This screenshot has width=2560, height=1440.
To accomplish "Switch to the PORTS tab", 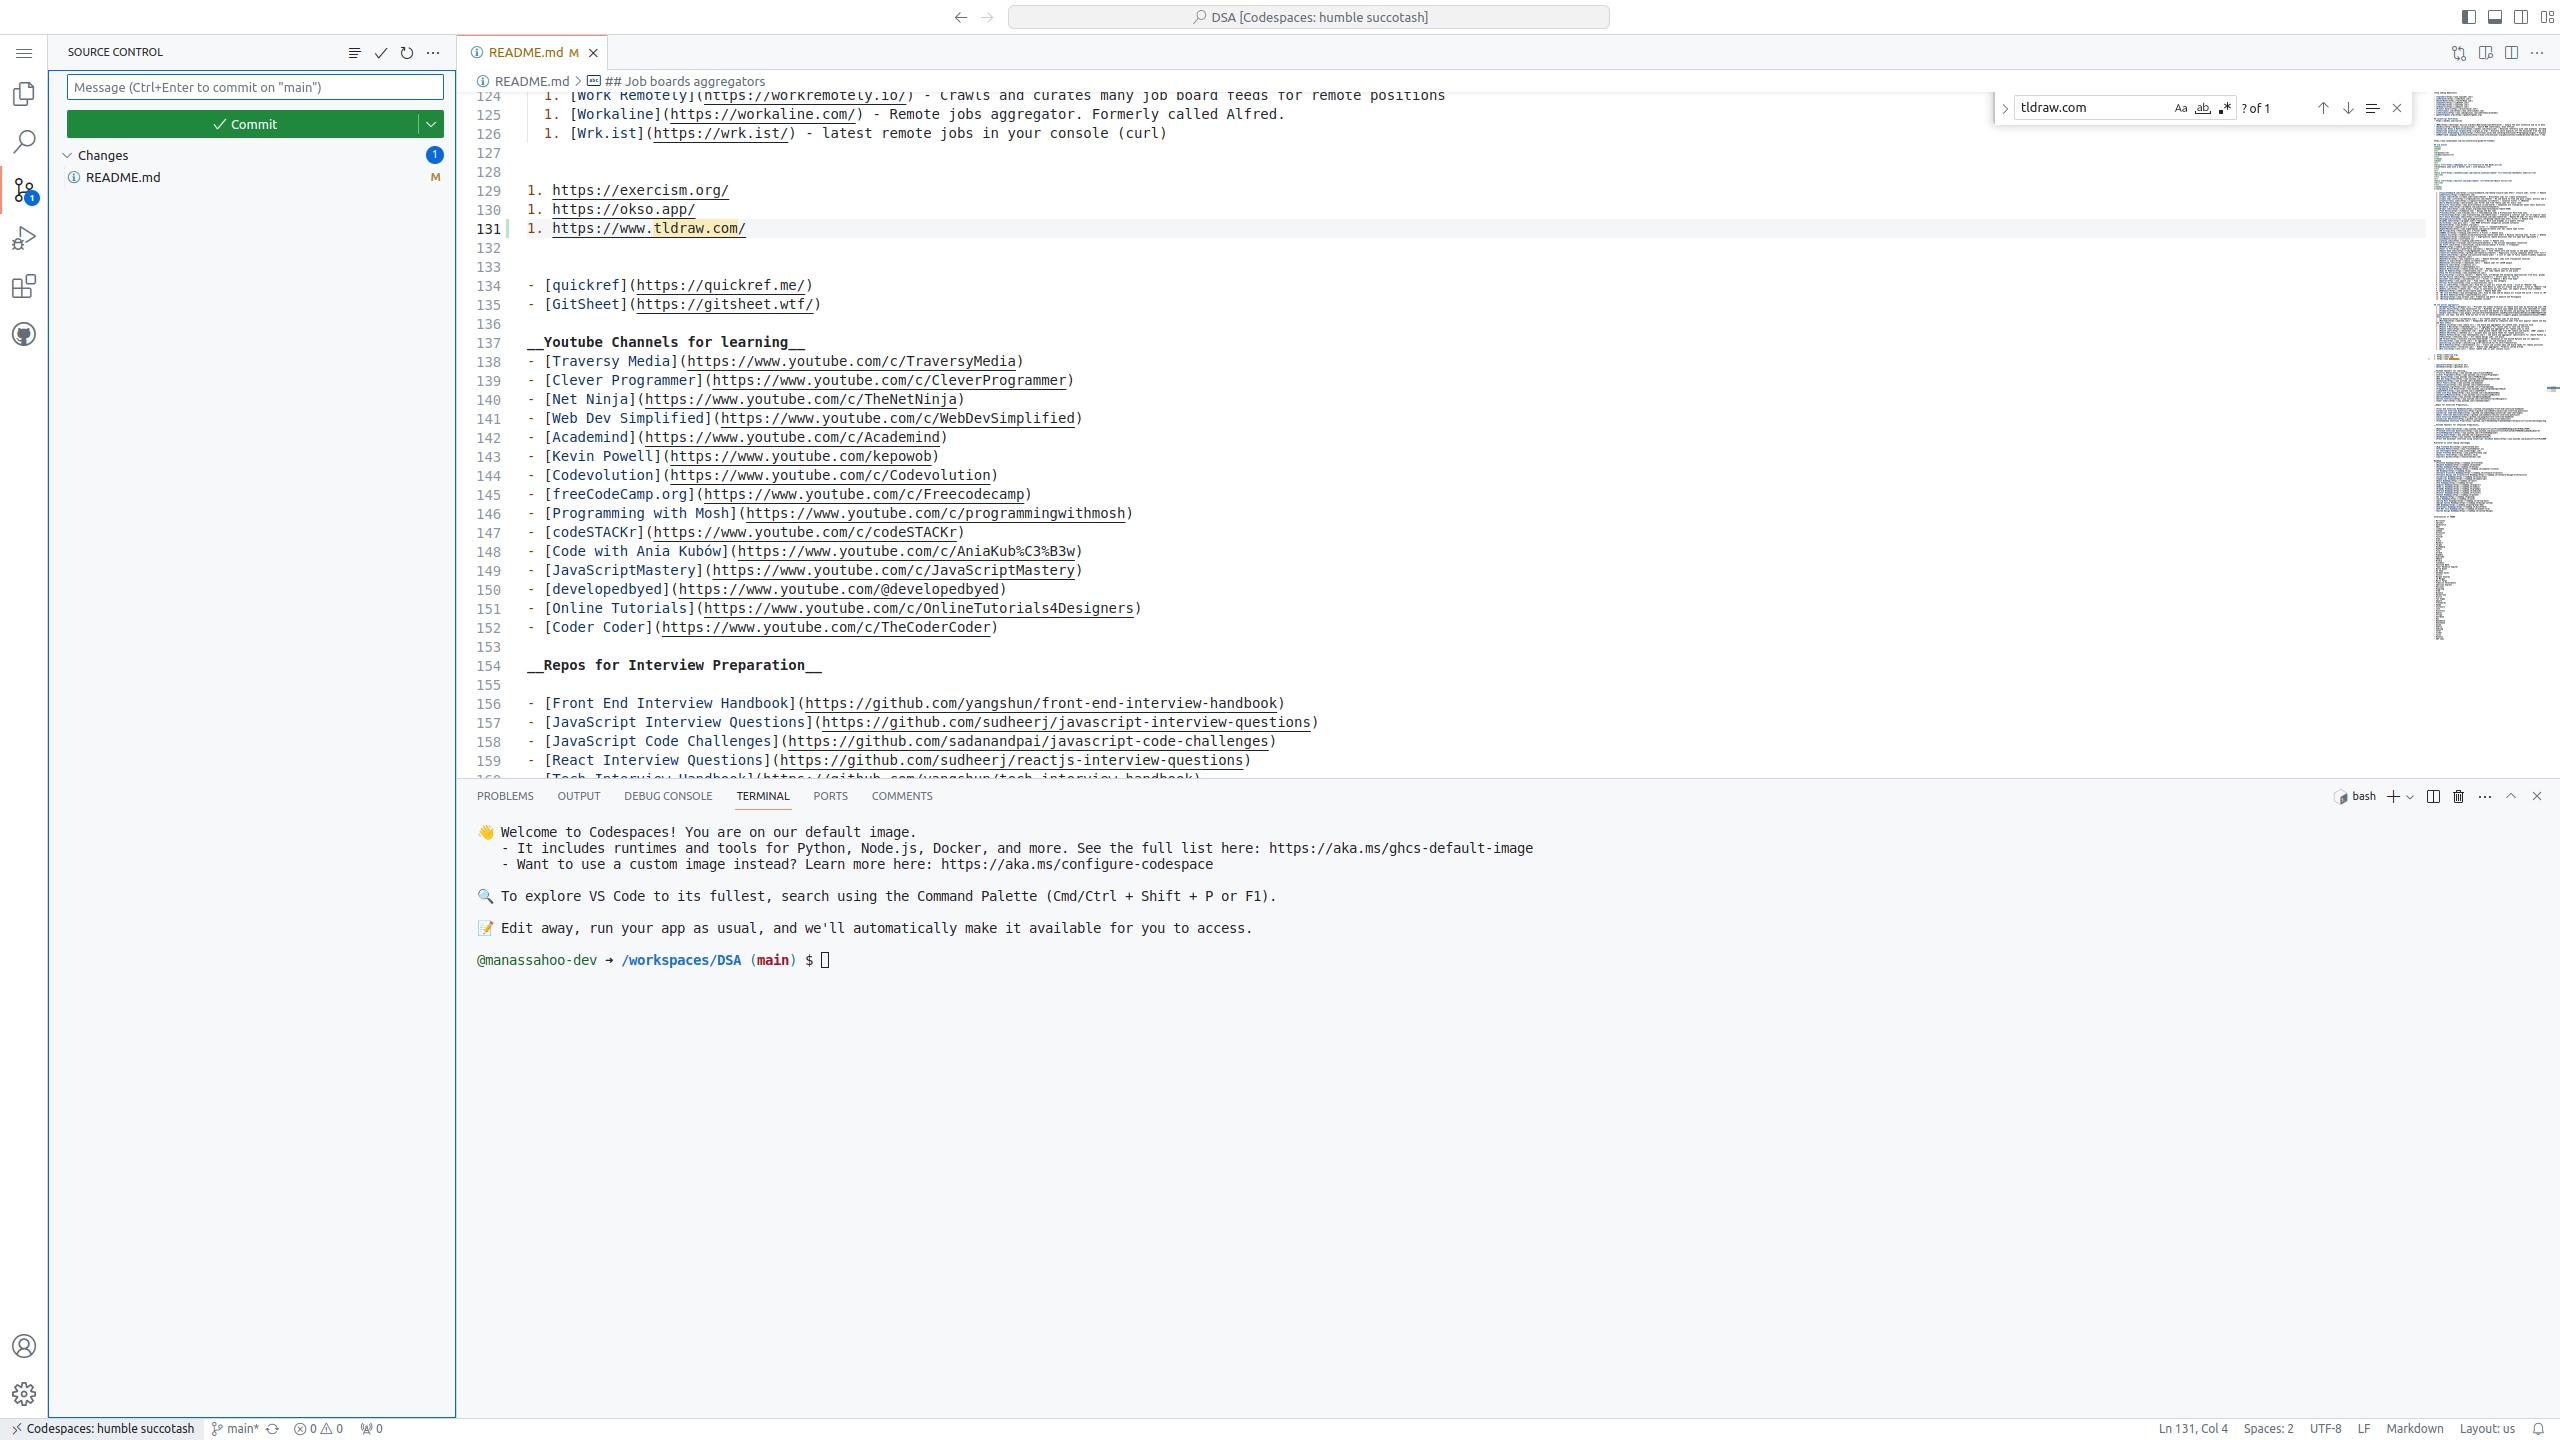I will [x=829, y=796].
